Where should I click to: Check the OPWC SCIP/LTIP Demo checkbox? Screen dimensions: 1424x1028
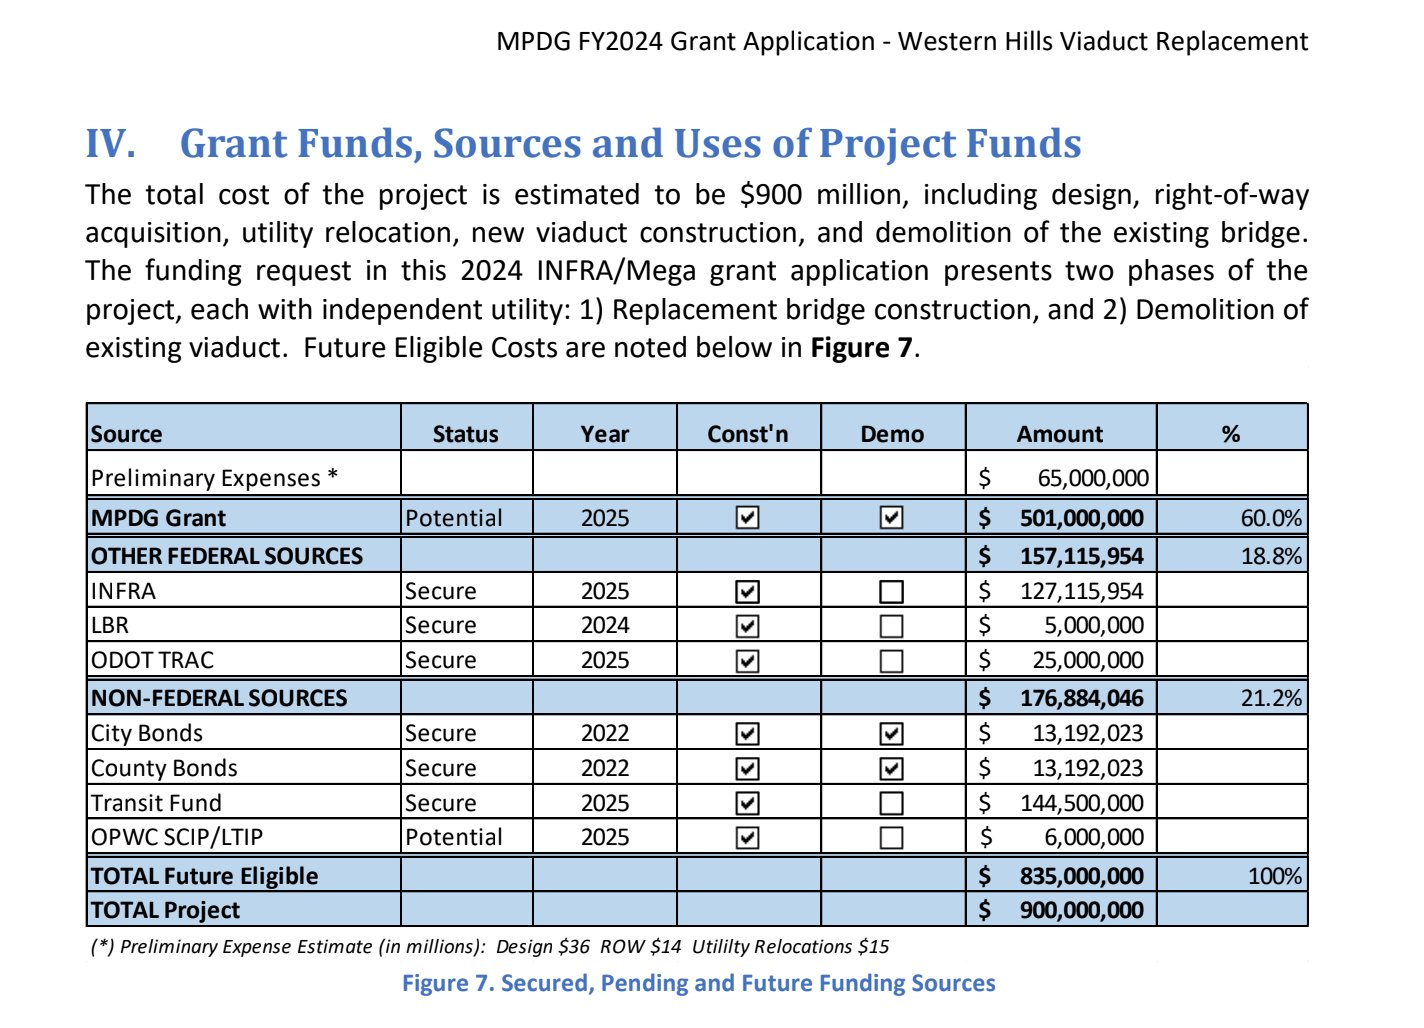[891, 837]
